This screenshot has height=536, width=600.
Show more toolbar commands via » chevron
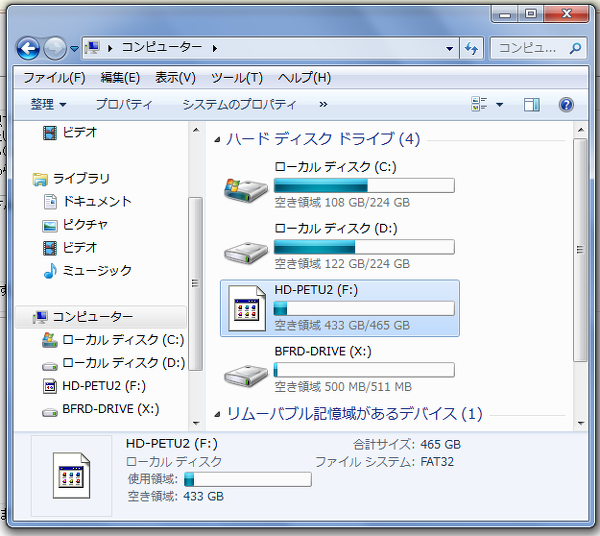323,104
